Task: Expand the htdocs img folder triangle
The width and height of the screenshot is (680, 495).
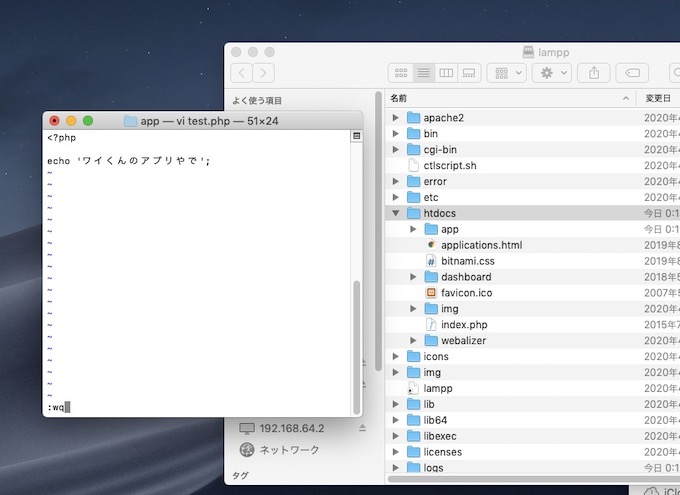Action: [413, 309]
